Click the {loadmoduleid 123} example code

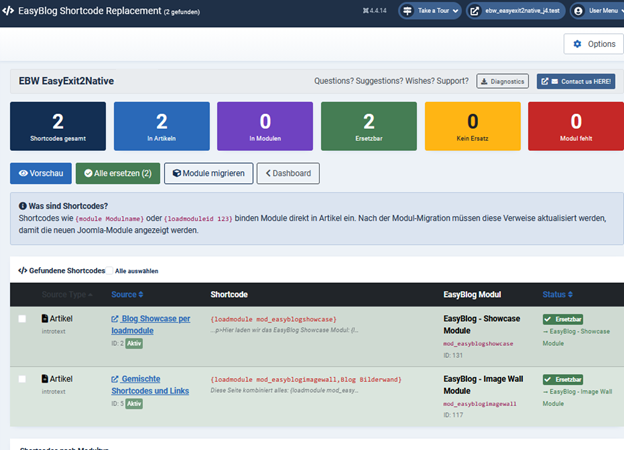pos(198,218)
